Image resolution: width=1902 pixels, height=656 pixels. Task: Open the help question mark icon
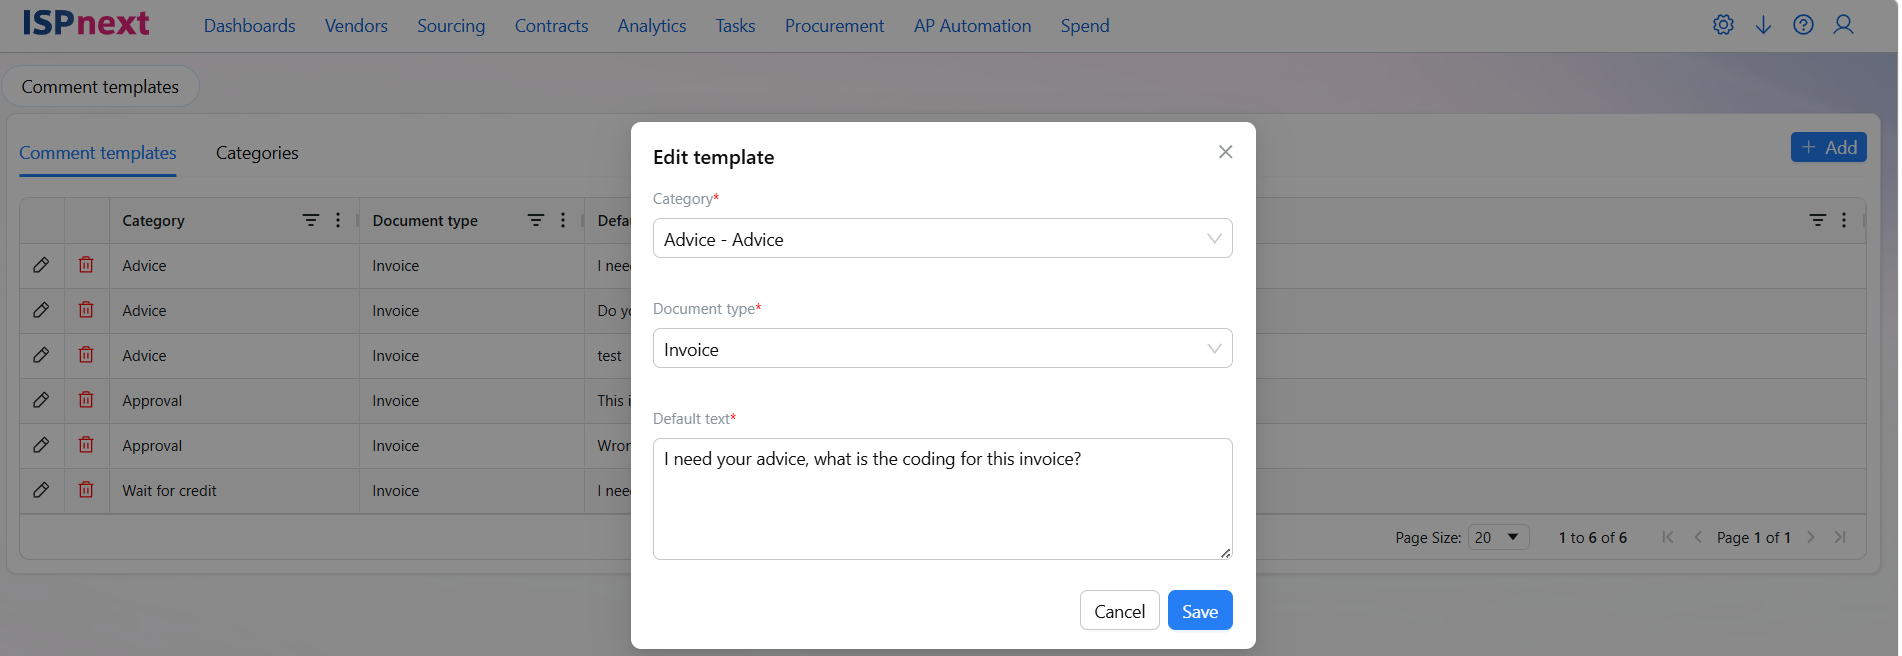1803,25
